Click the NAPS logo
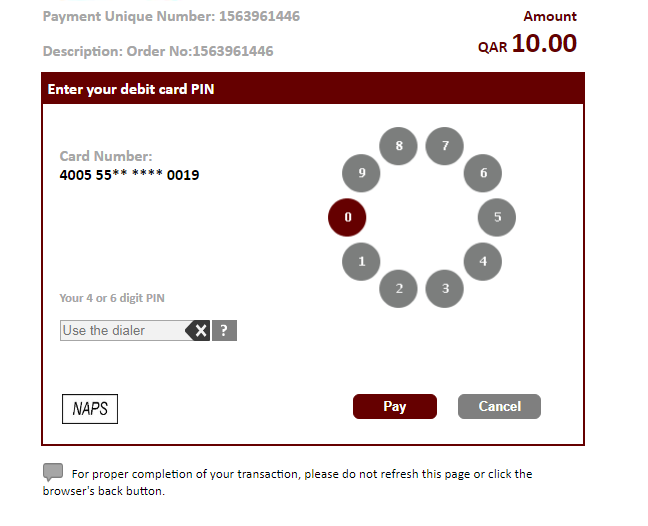The height and width of the screenshot is (526, 648). 90,409
